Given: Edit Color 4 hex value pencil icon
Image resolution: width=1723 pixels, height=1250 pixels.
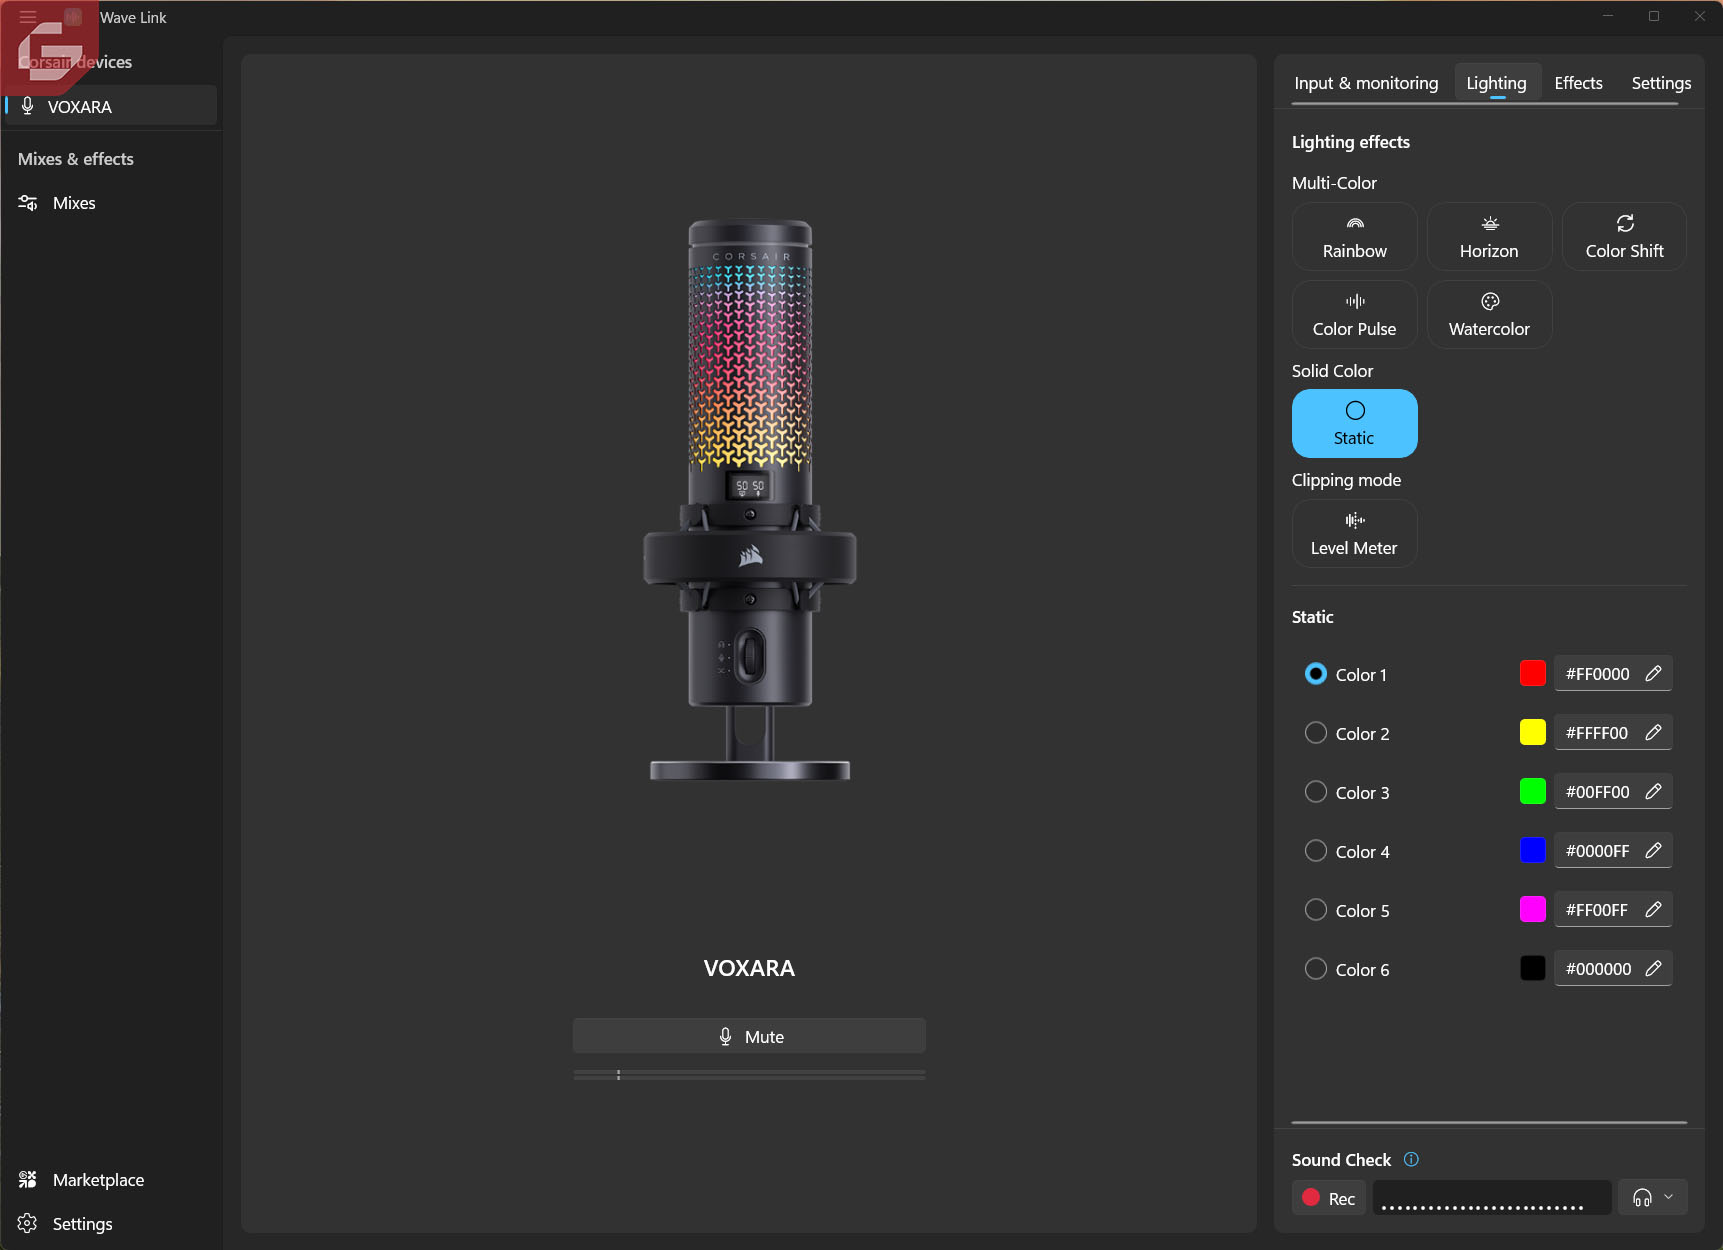Looking at the screenshot, I should click(x=1653, y=851).
